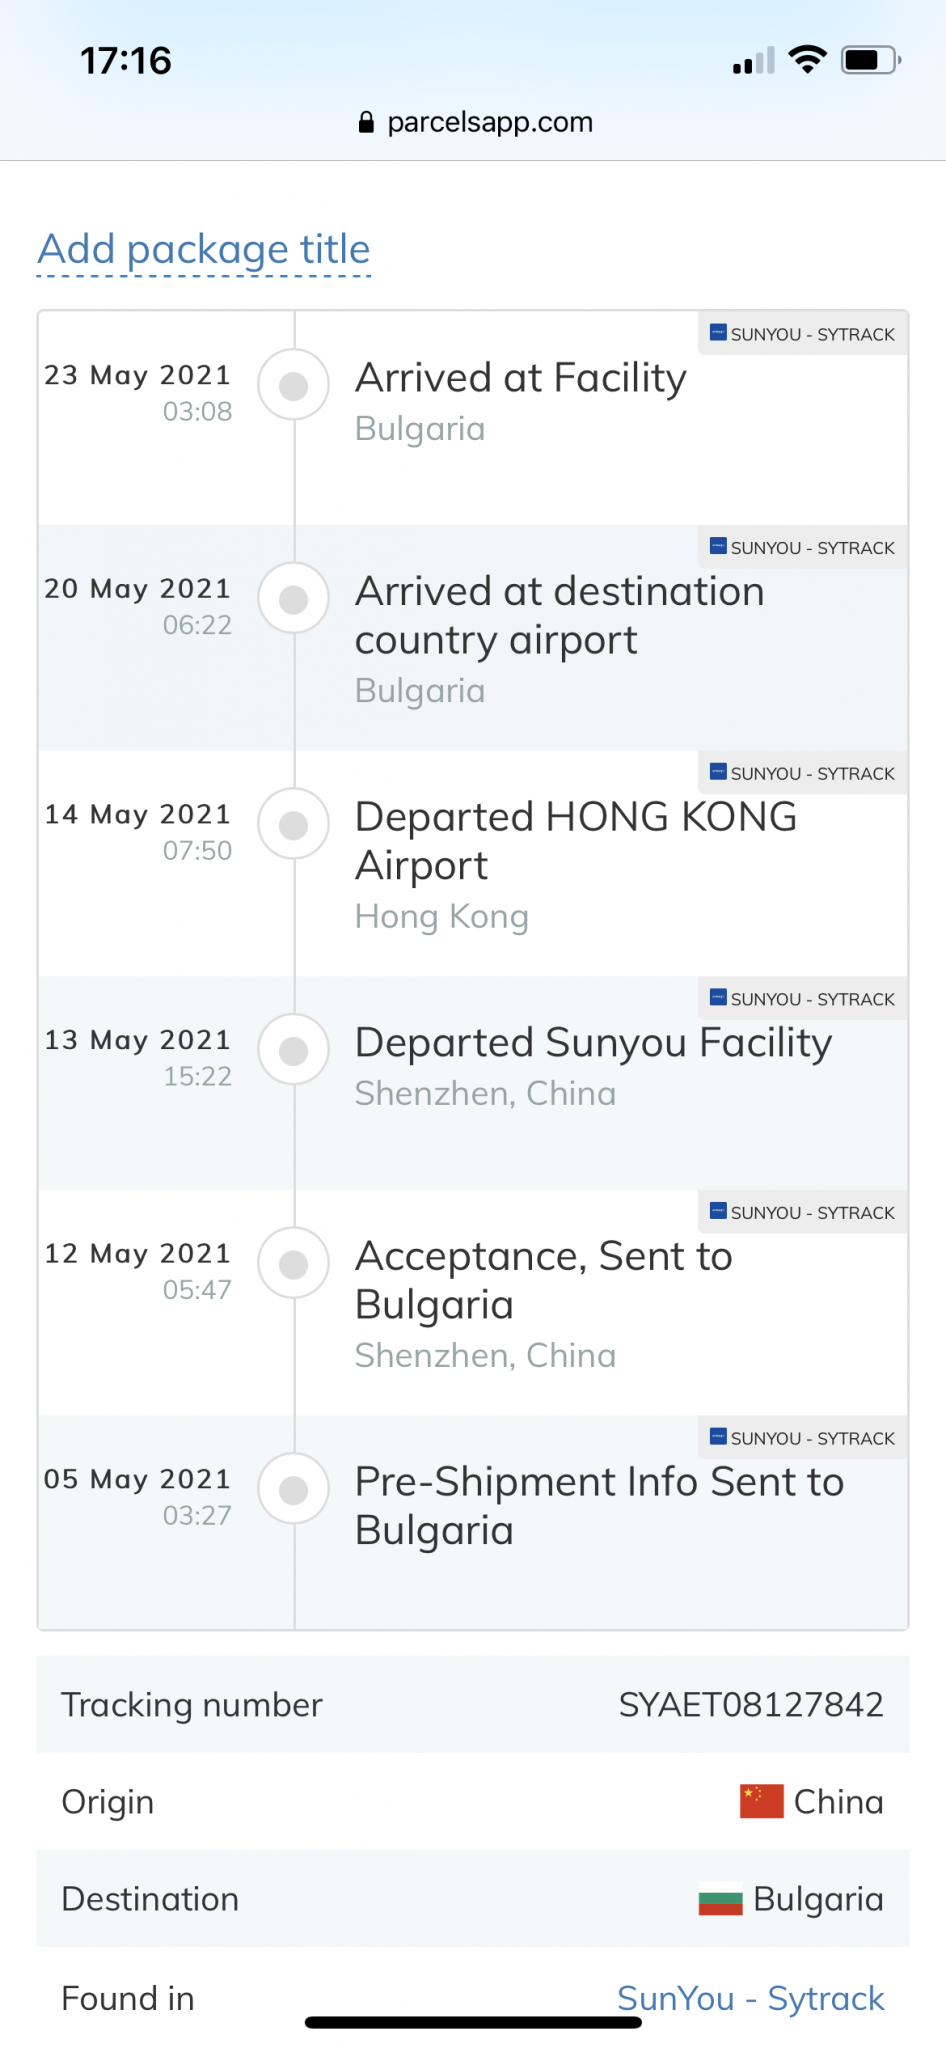Select the 20 May 2021 timeline marker

293,599
